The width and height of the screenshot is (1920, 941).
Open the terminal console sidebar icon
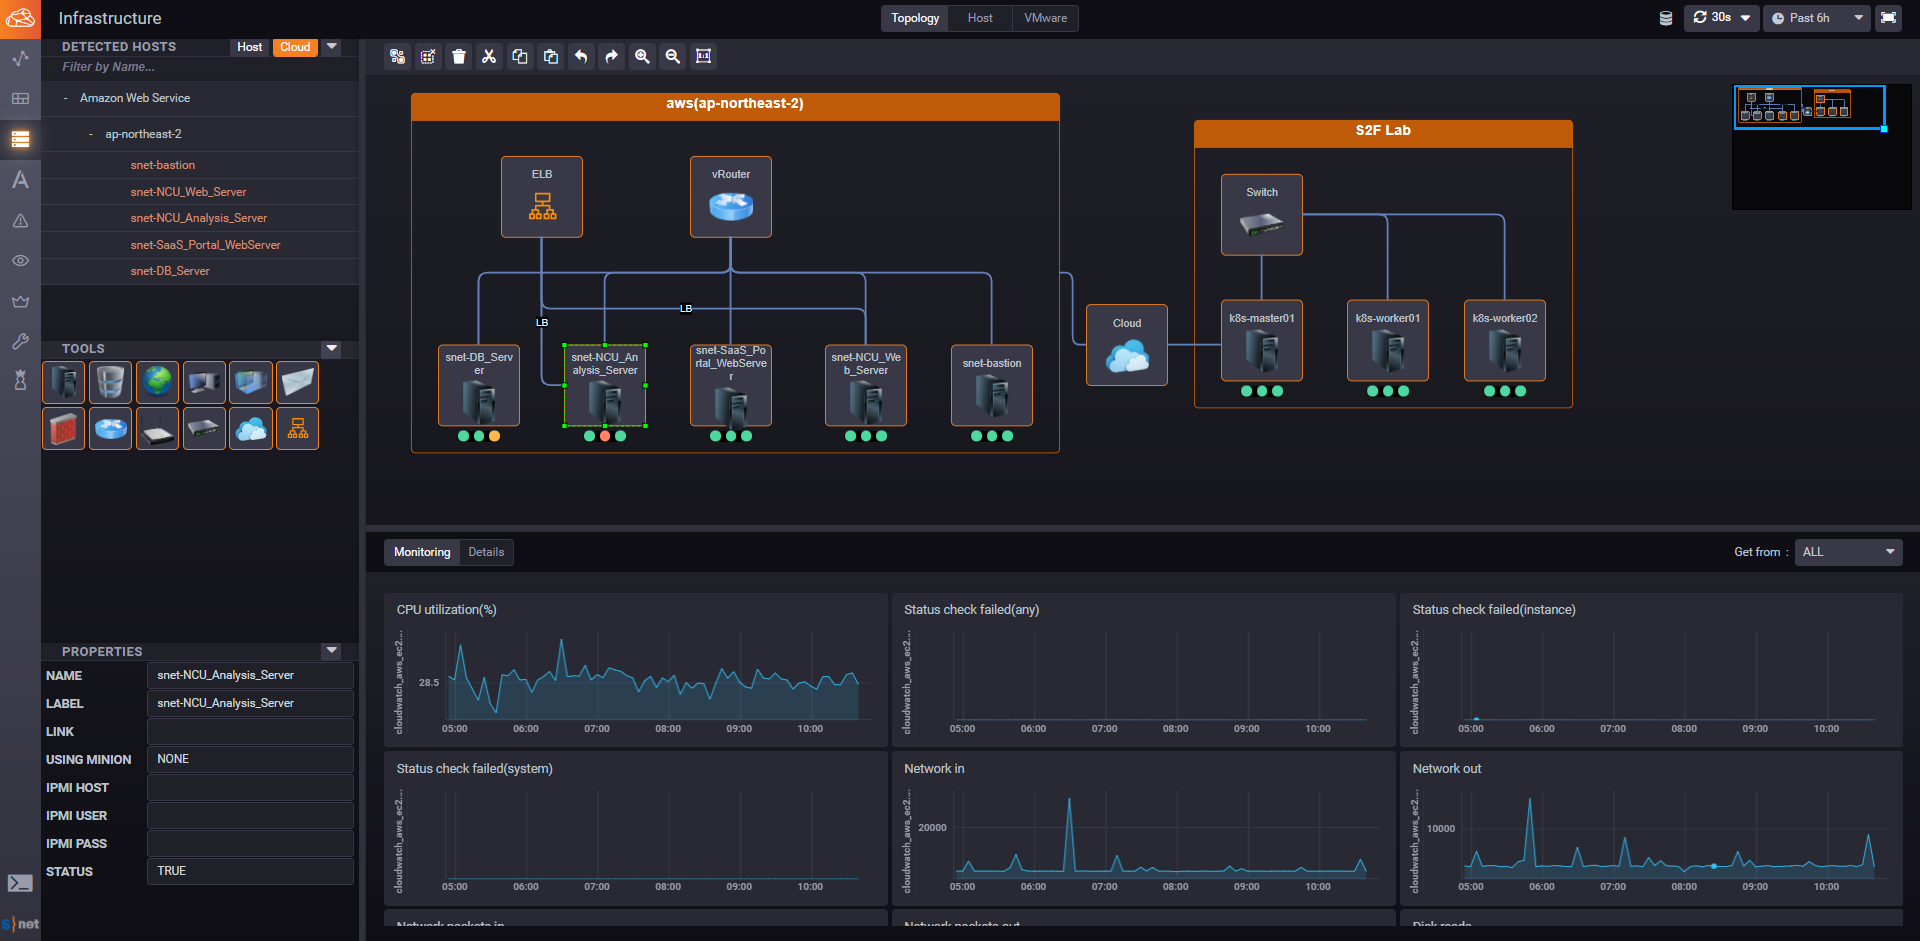20,883
